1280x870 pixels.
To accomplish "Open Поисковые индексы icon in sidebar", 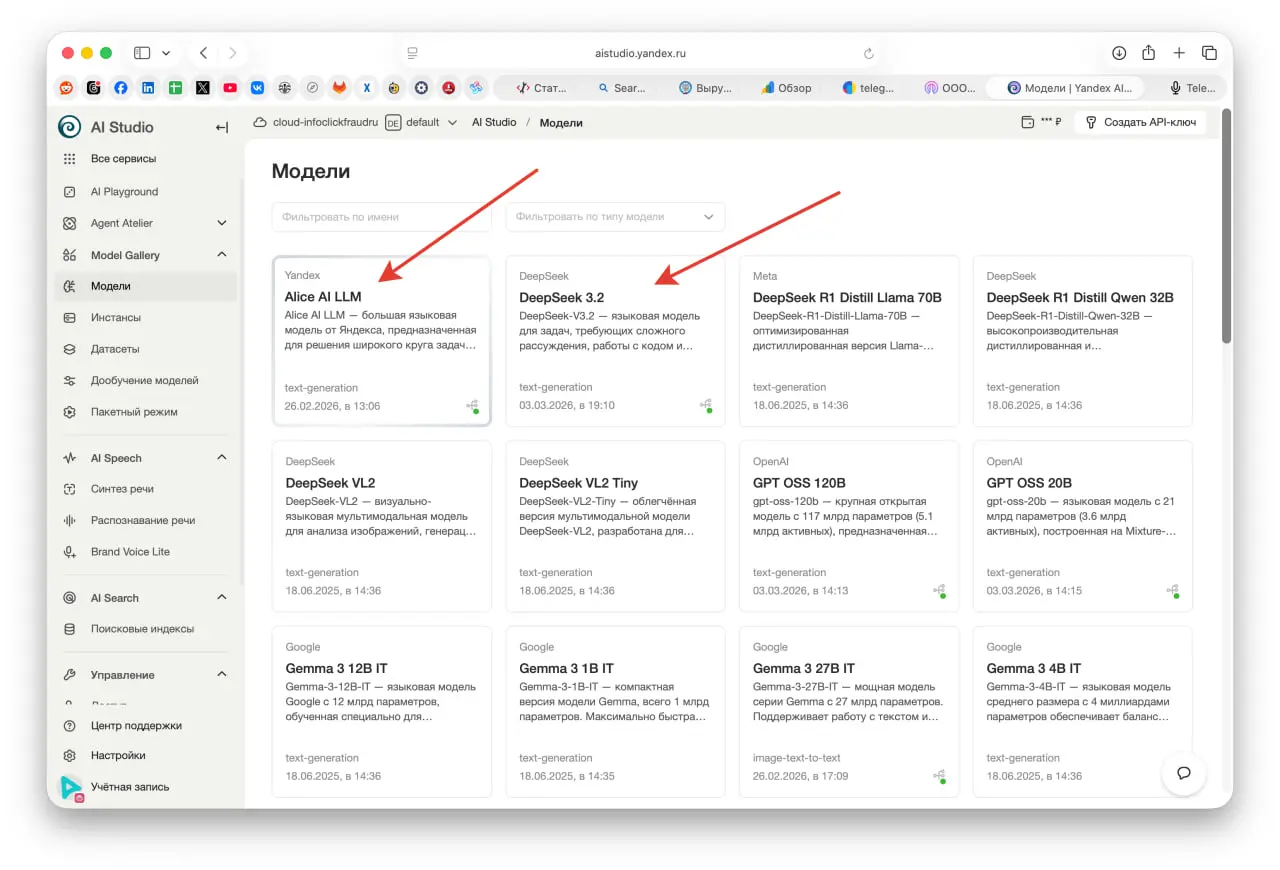I will (69, 629).
